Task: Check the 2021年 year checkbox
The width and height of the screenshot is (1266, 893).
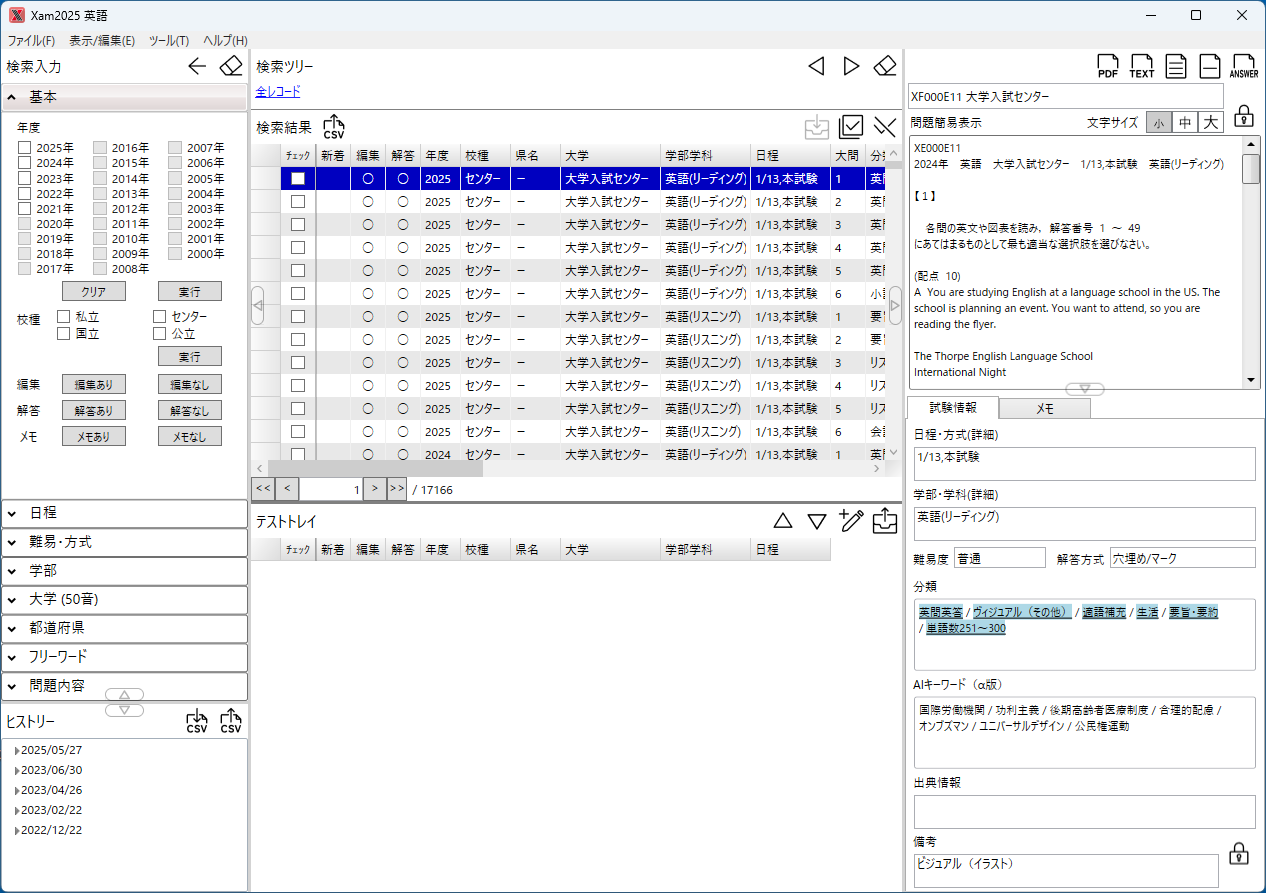Action: pos(24,209)
